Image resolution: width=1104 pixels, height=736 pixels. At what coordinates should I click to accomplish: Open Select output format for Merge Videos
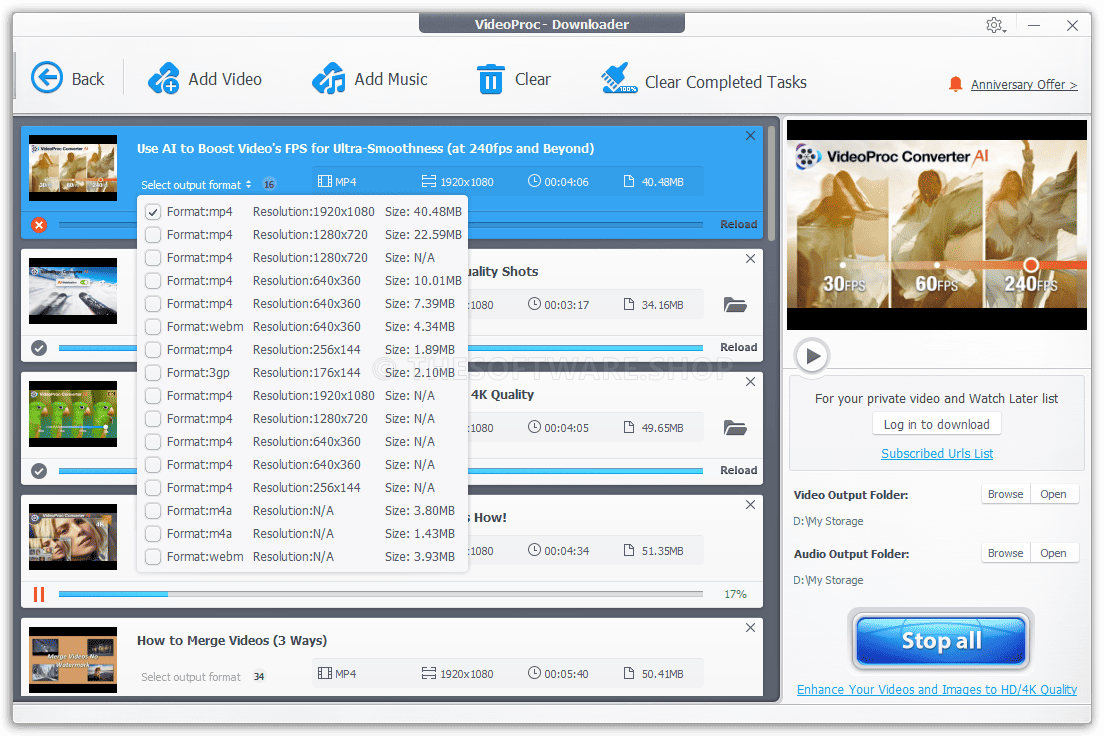click(191, 677)
